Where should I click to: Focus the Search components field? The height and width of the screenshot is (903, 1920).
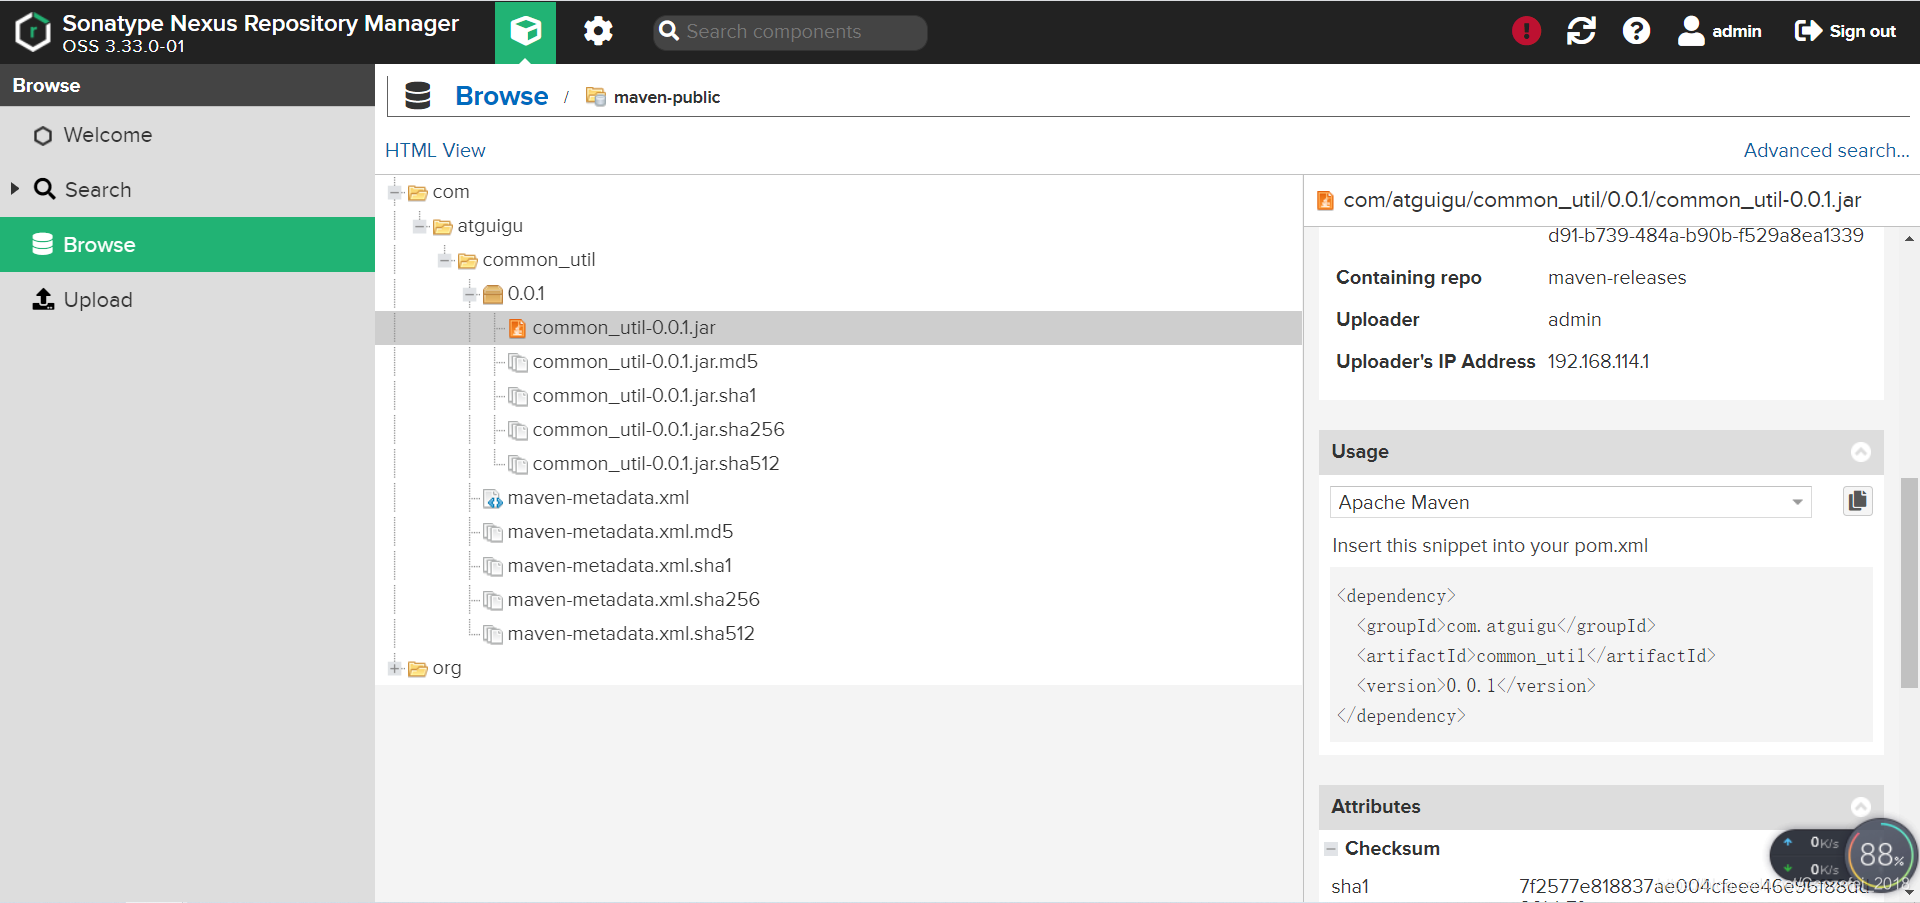click(x=790, y=32)
